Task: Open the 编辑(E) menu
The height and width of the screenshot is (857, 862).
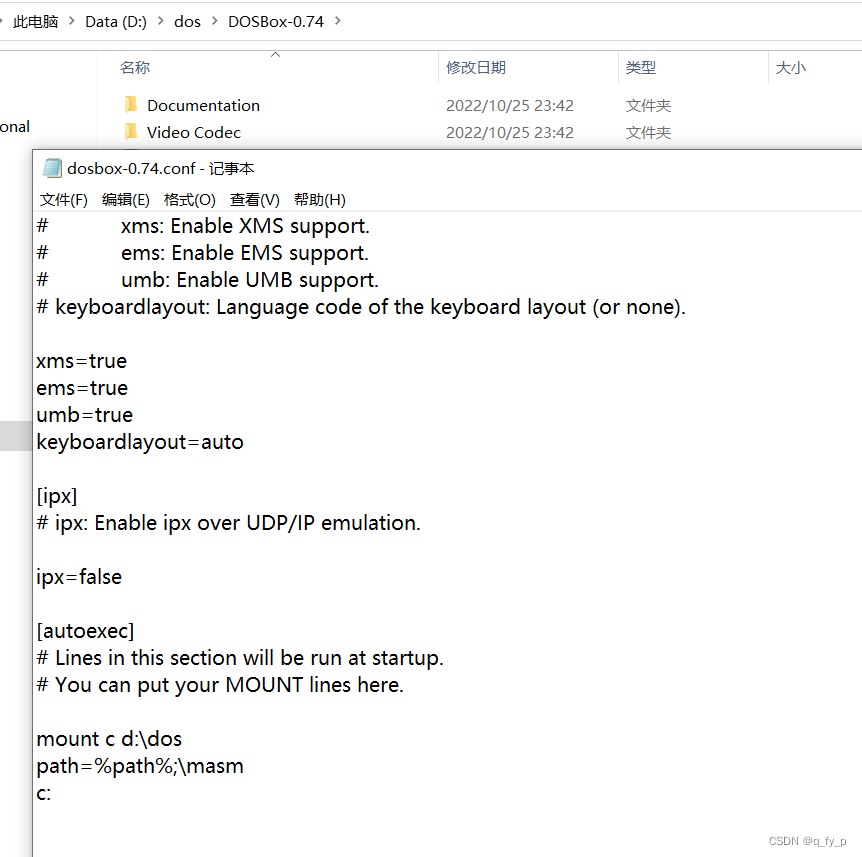Action: click(125, 199)
